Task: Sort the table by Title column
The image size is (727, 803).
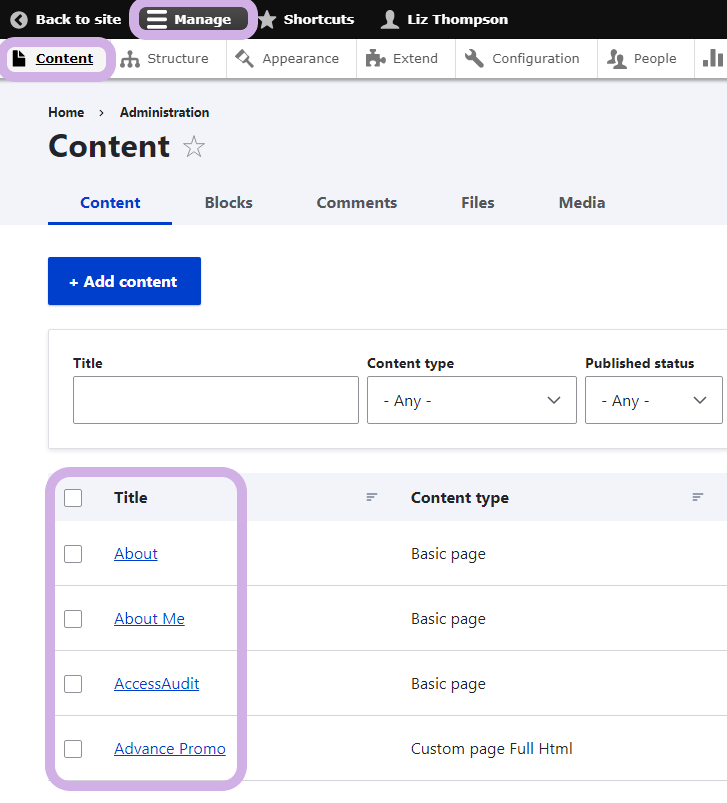Action: pyautogui.click(x=131, y=497)
